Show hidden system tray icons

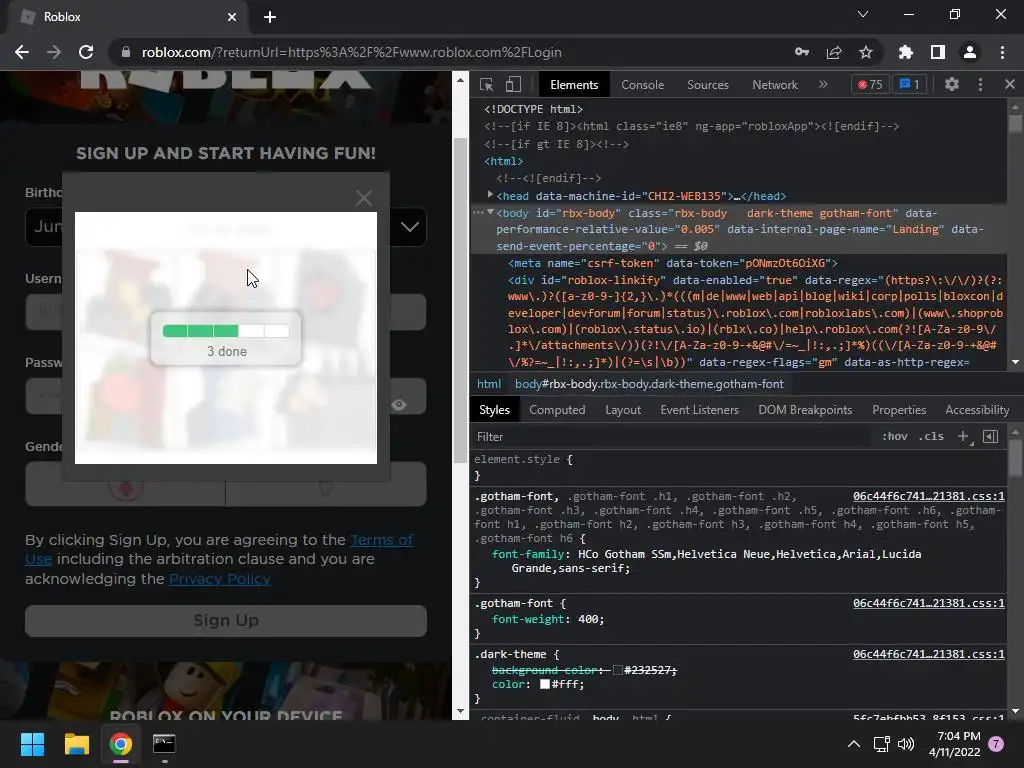point(854,744)
